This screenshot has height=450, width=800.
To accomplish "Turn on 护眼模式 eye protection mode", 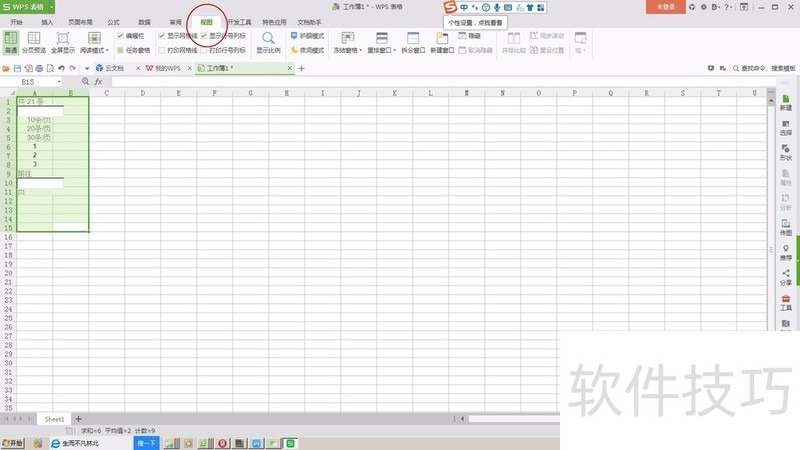I will click(x=307, y=36).
